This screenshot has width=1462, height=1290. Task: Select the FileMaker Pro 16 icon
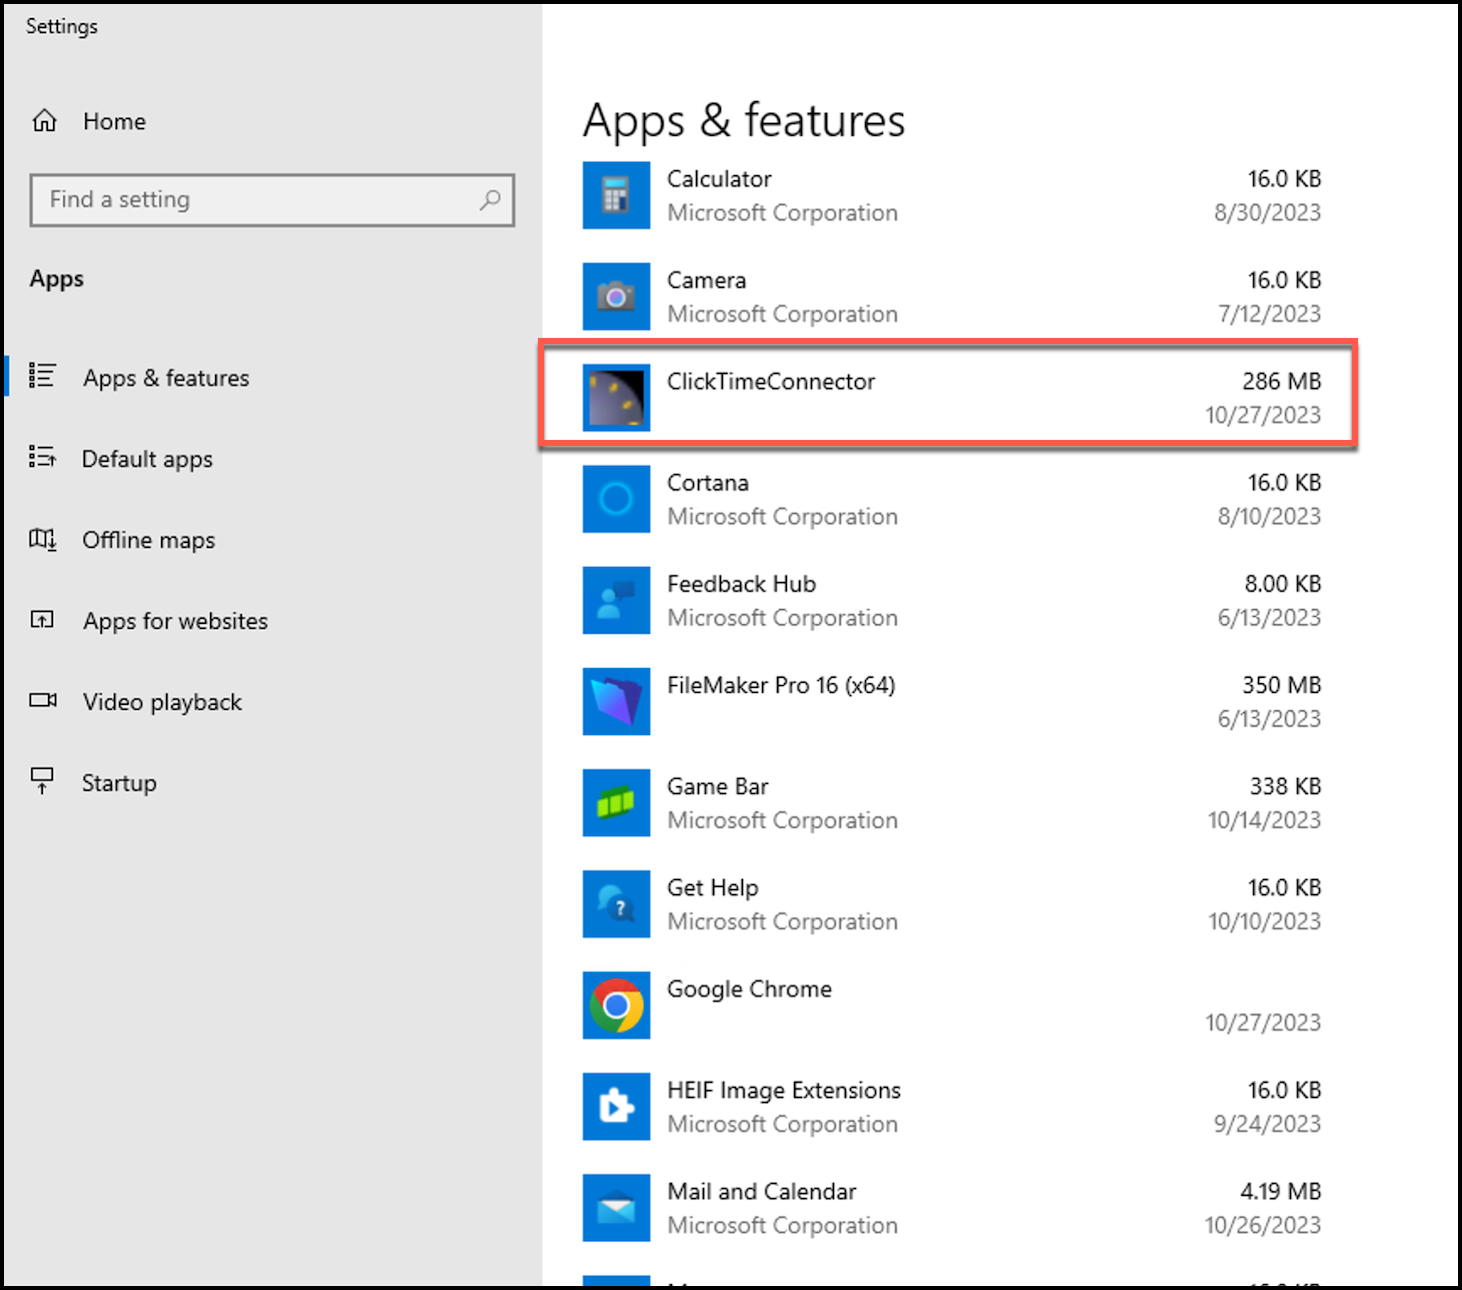(617, 702)
